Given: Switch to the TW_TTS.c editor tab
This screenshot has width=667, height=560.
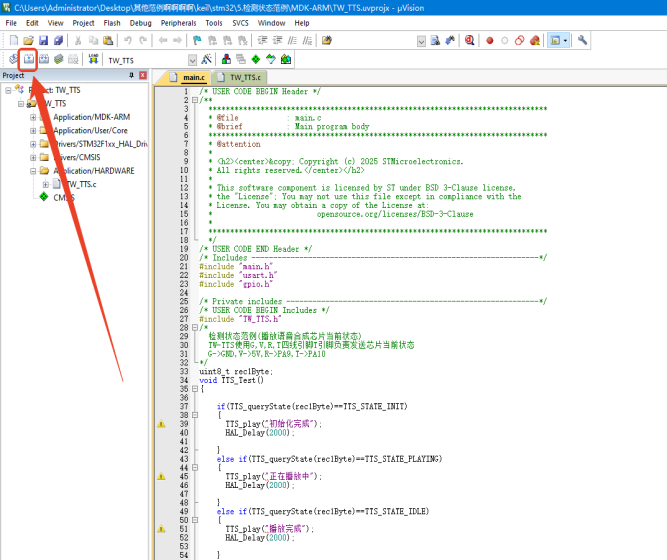Looking at the screenshot, I should click(x=244, y=77).
